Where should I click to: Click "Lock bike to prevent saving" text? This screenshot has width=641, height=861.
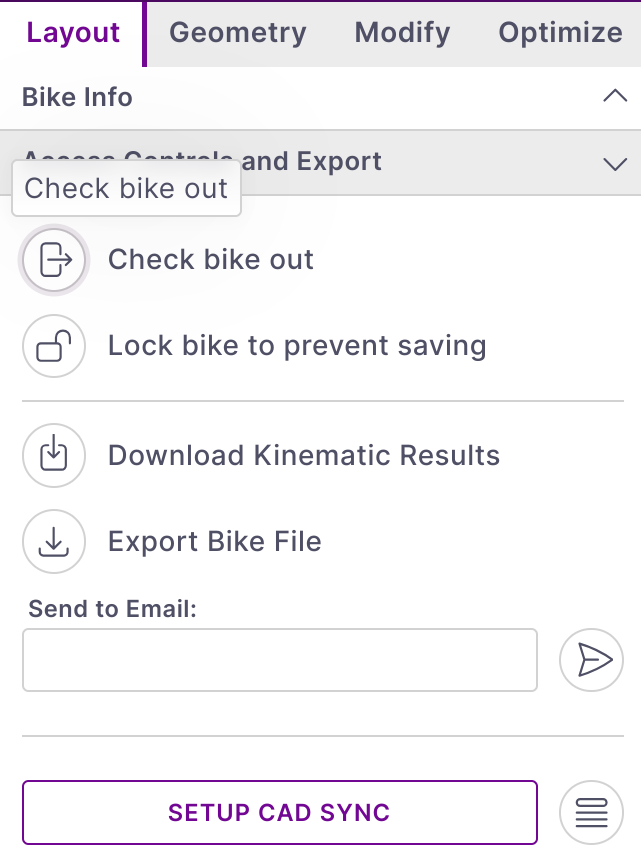pyautogui.click(x=297, y=346)
